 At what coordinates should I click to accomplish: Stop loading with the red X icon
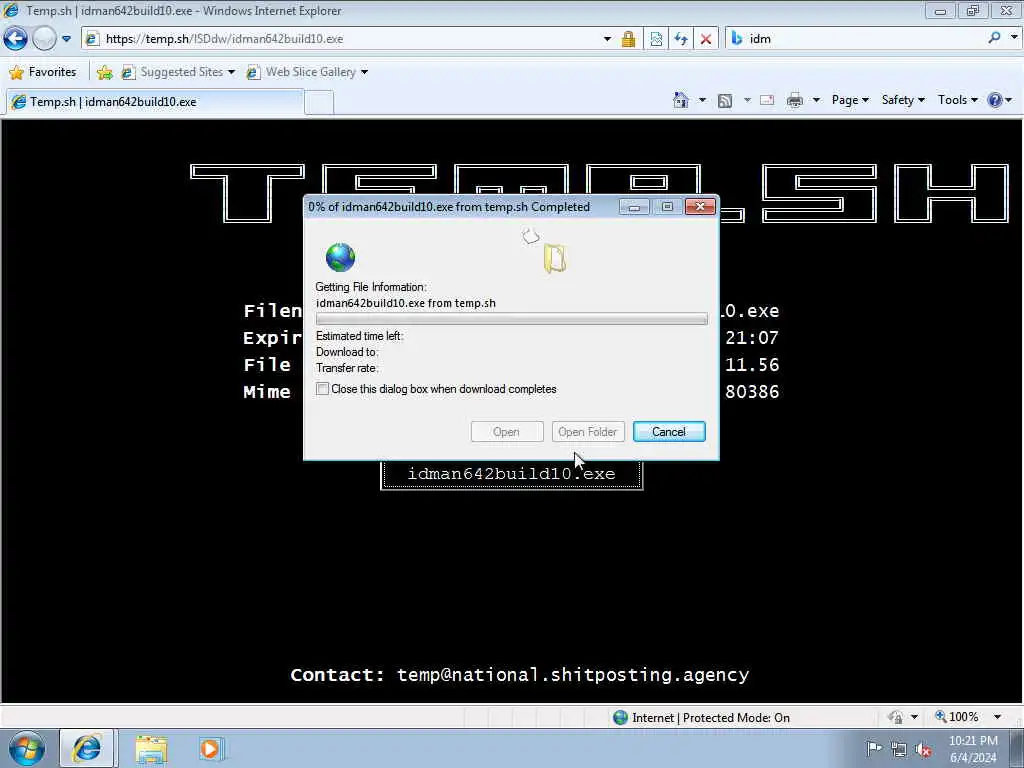click(x=705, y=39)
